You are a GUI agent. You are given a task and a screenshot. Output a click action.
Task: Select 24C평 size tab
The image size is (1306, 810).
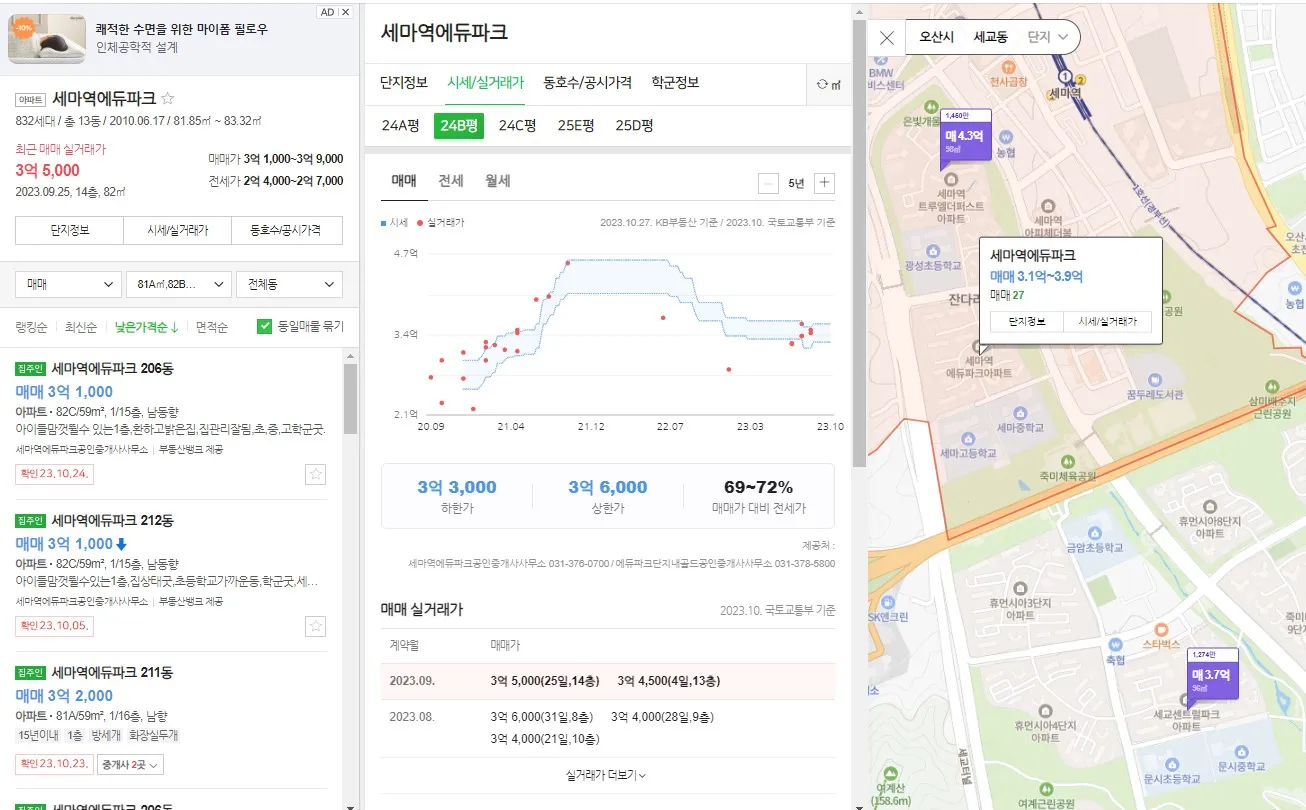pyautogui.click(x=518, y=126)
